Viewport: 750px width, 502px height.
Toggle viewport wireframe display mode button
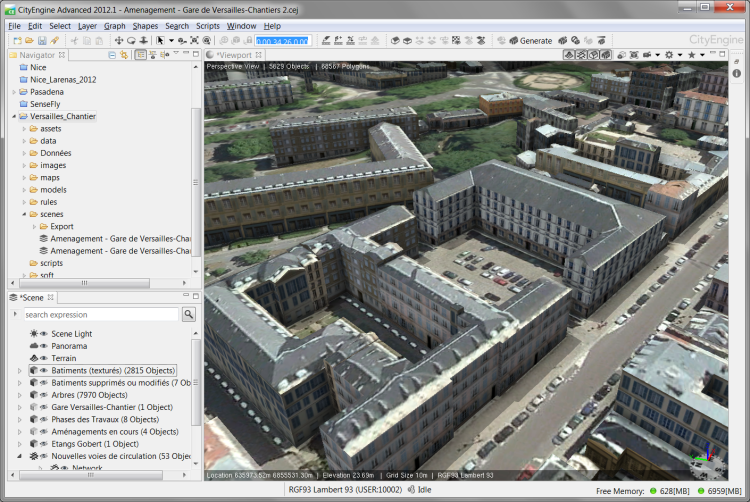tap(581, 55)
